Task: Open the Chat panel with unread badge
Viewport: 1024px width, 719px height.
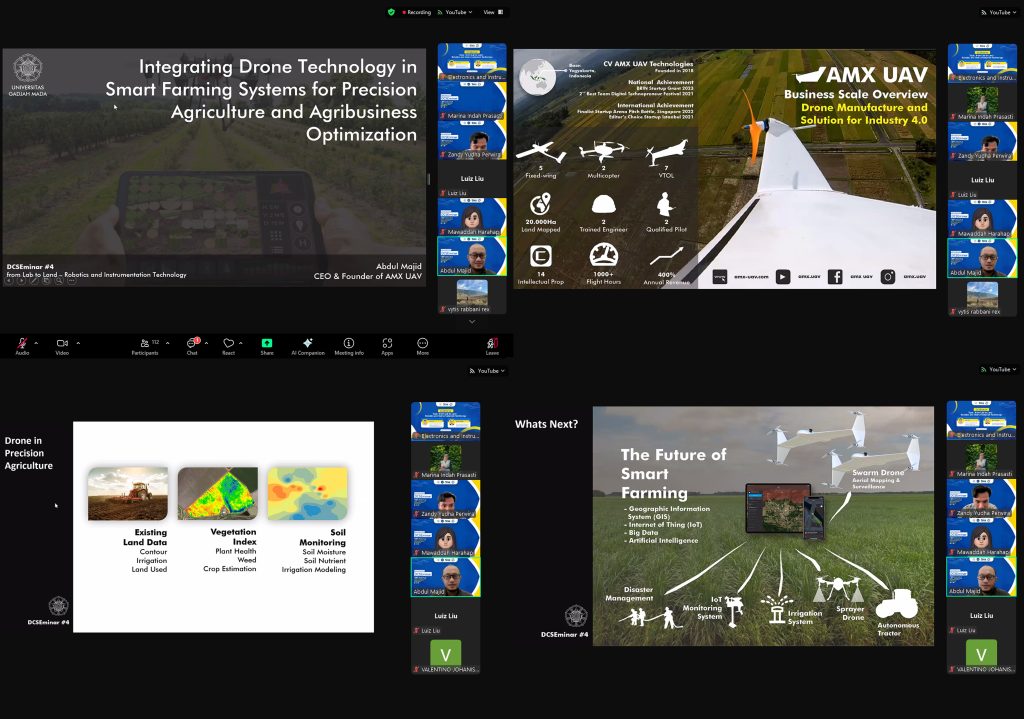Action: (193, 345)
